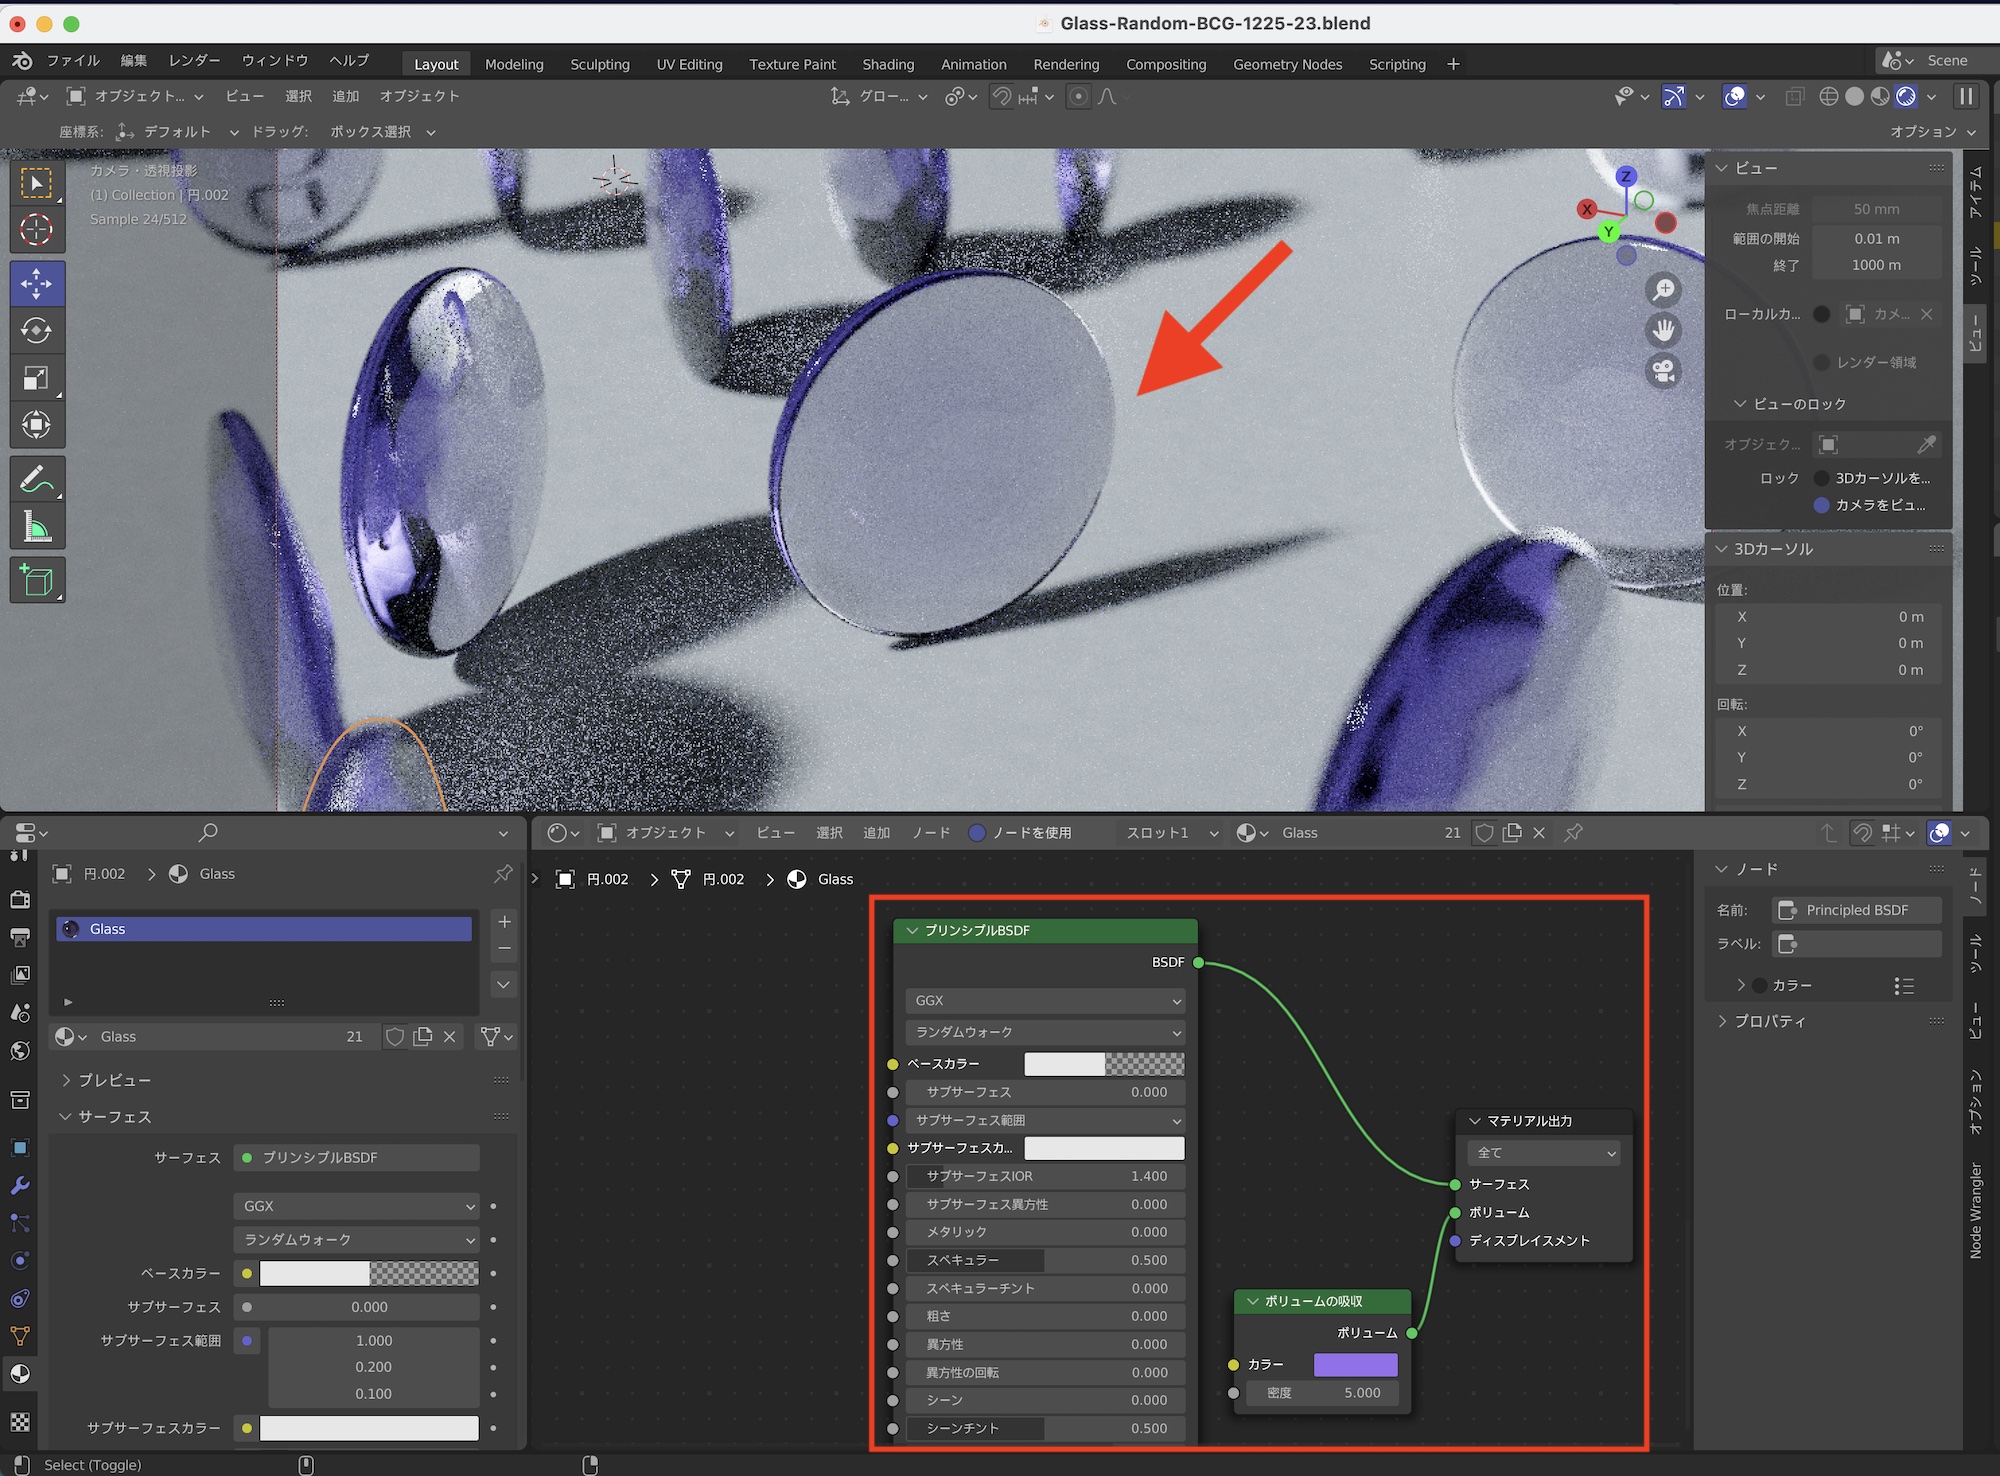Click the pan hand viewport icon
Viewport: 2000px width, 1476px height.
click(1664, 331)
